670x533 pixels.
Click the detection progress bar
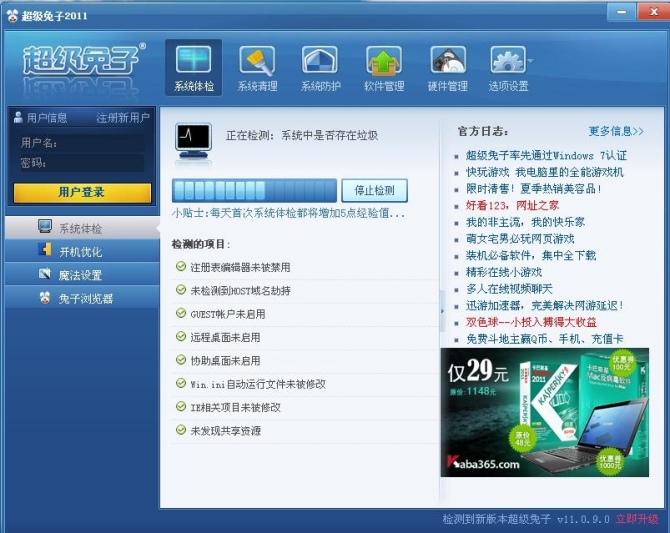coord(254,190)
